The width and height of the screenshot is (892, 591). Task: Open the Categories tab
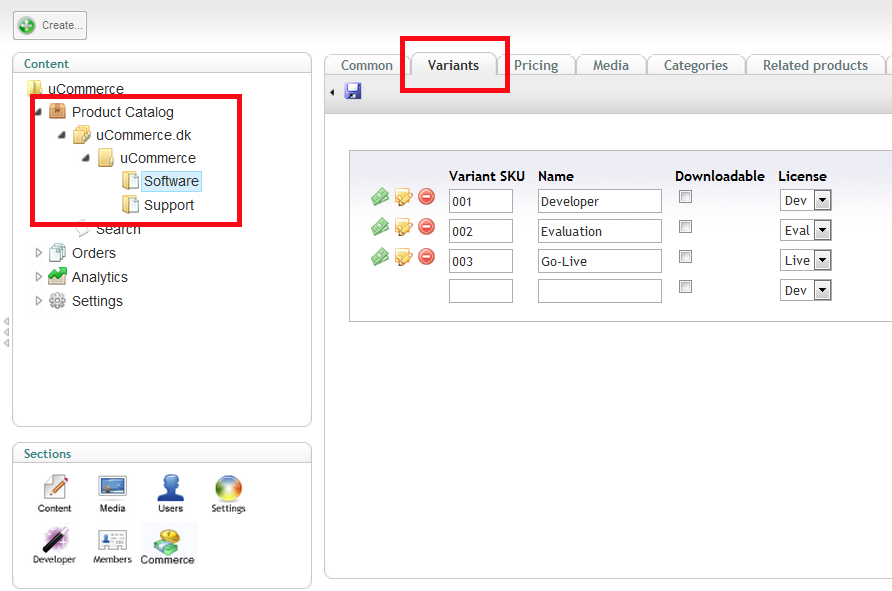click(696, 65)
